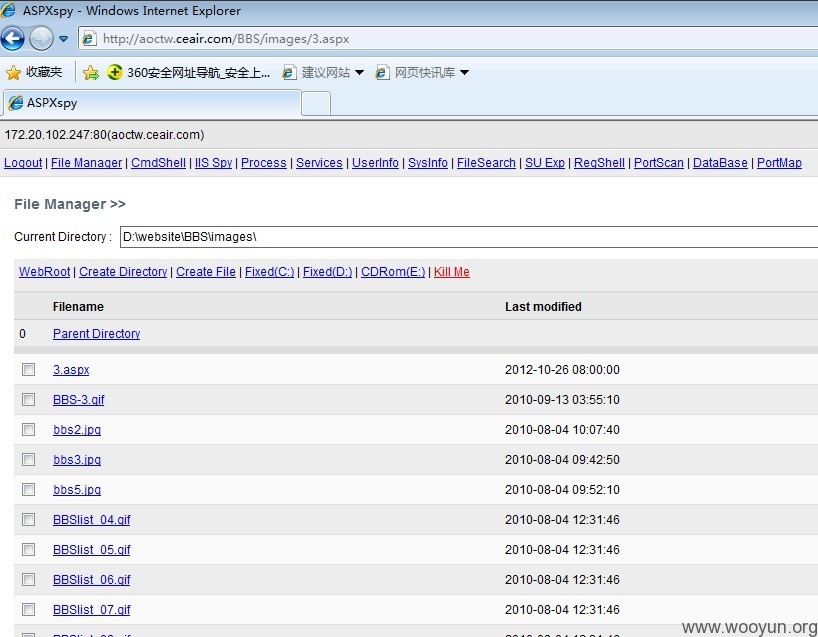The width and height of the screenshot is (818, 637).
Task: Open the BBSlist_05.gif file link
Action: click(92, 550)
